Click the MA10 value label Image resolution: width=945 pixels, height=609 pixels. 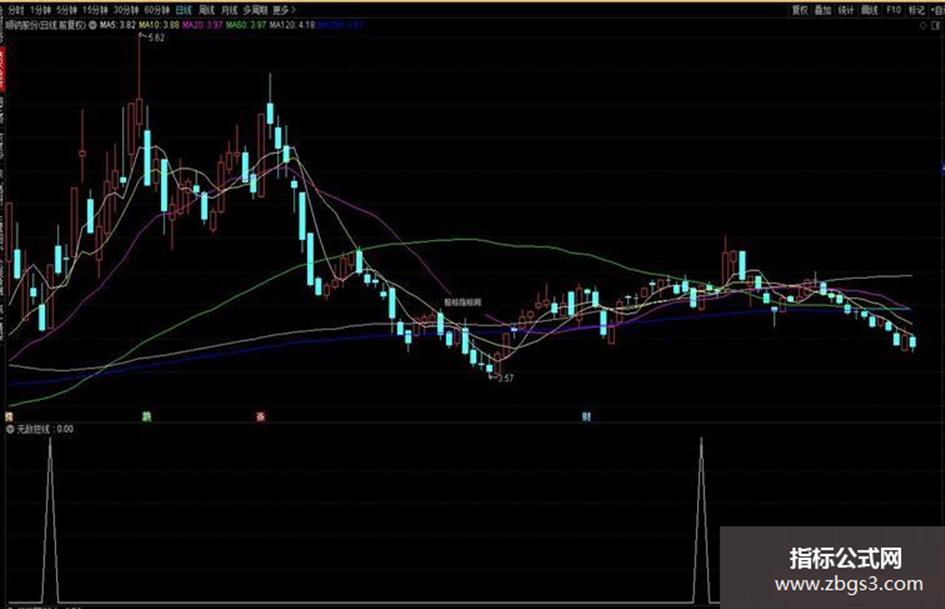click(159, 25)
